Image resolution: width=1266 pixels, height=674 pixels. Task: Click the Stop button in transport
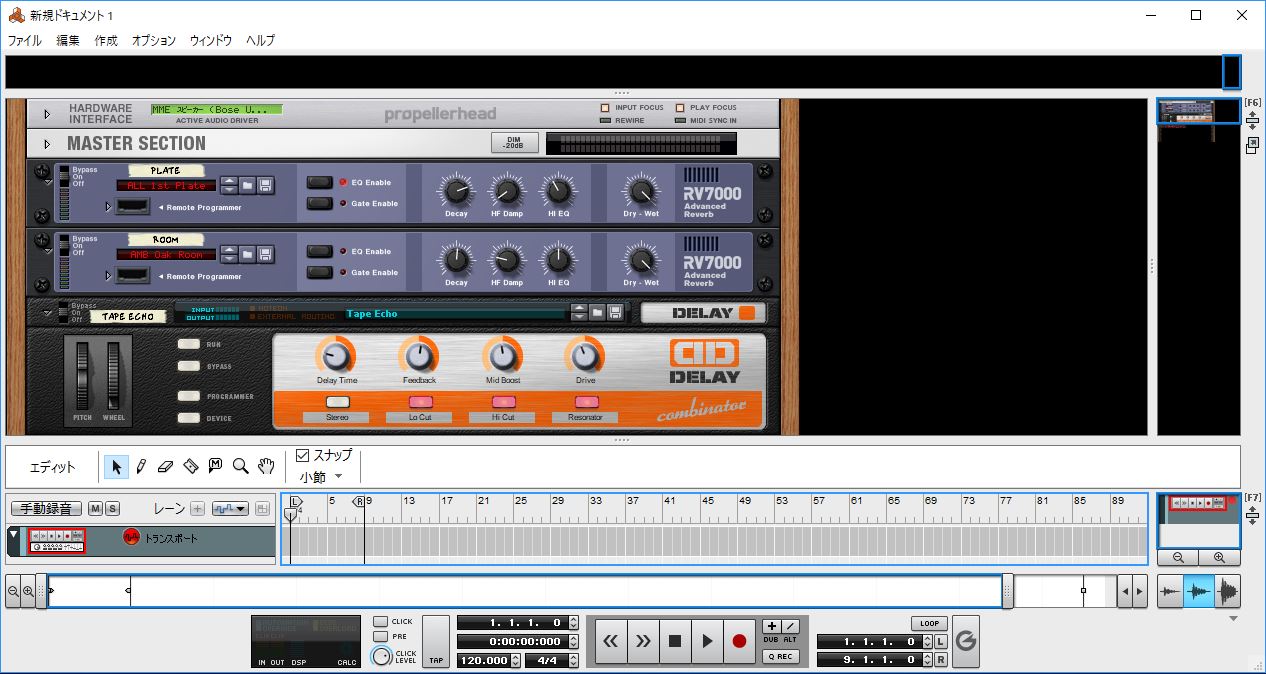(x=675, y=641)
